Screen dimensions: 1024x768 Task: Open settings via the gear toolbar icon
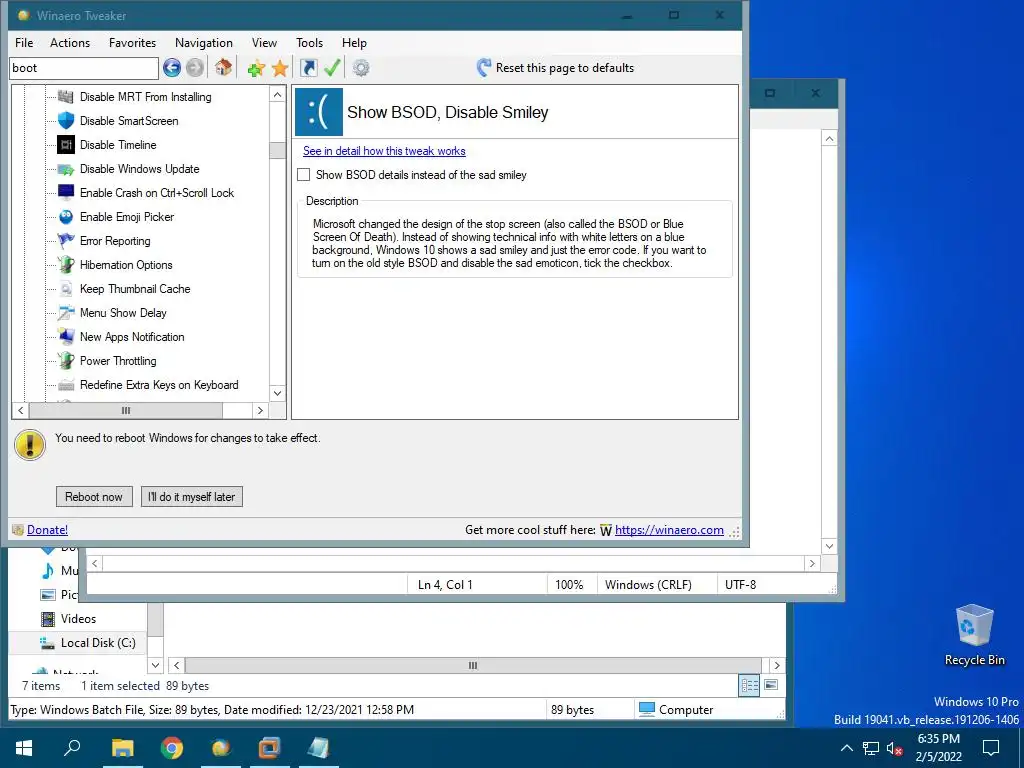pyautogui.click(x=361, y=67)
